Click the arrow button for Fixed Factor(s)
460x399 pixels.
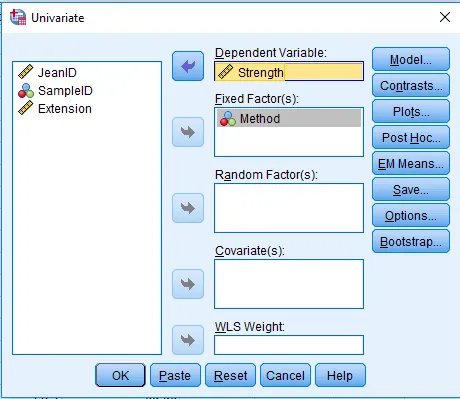click(188, 132)
